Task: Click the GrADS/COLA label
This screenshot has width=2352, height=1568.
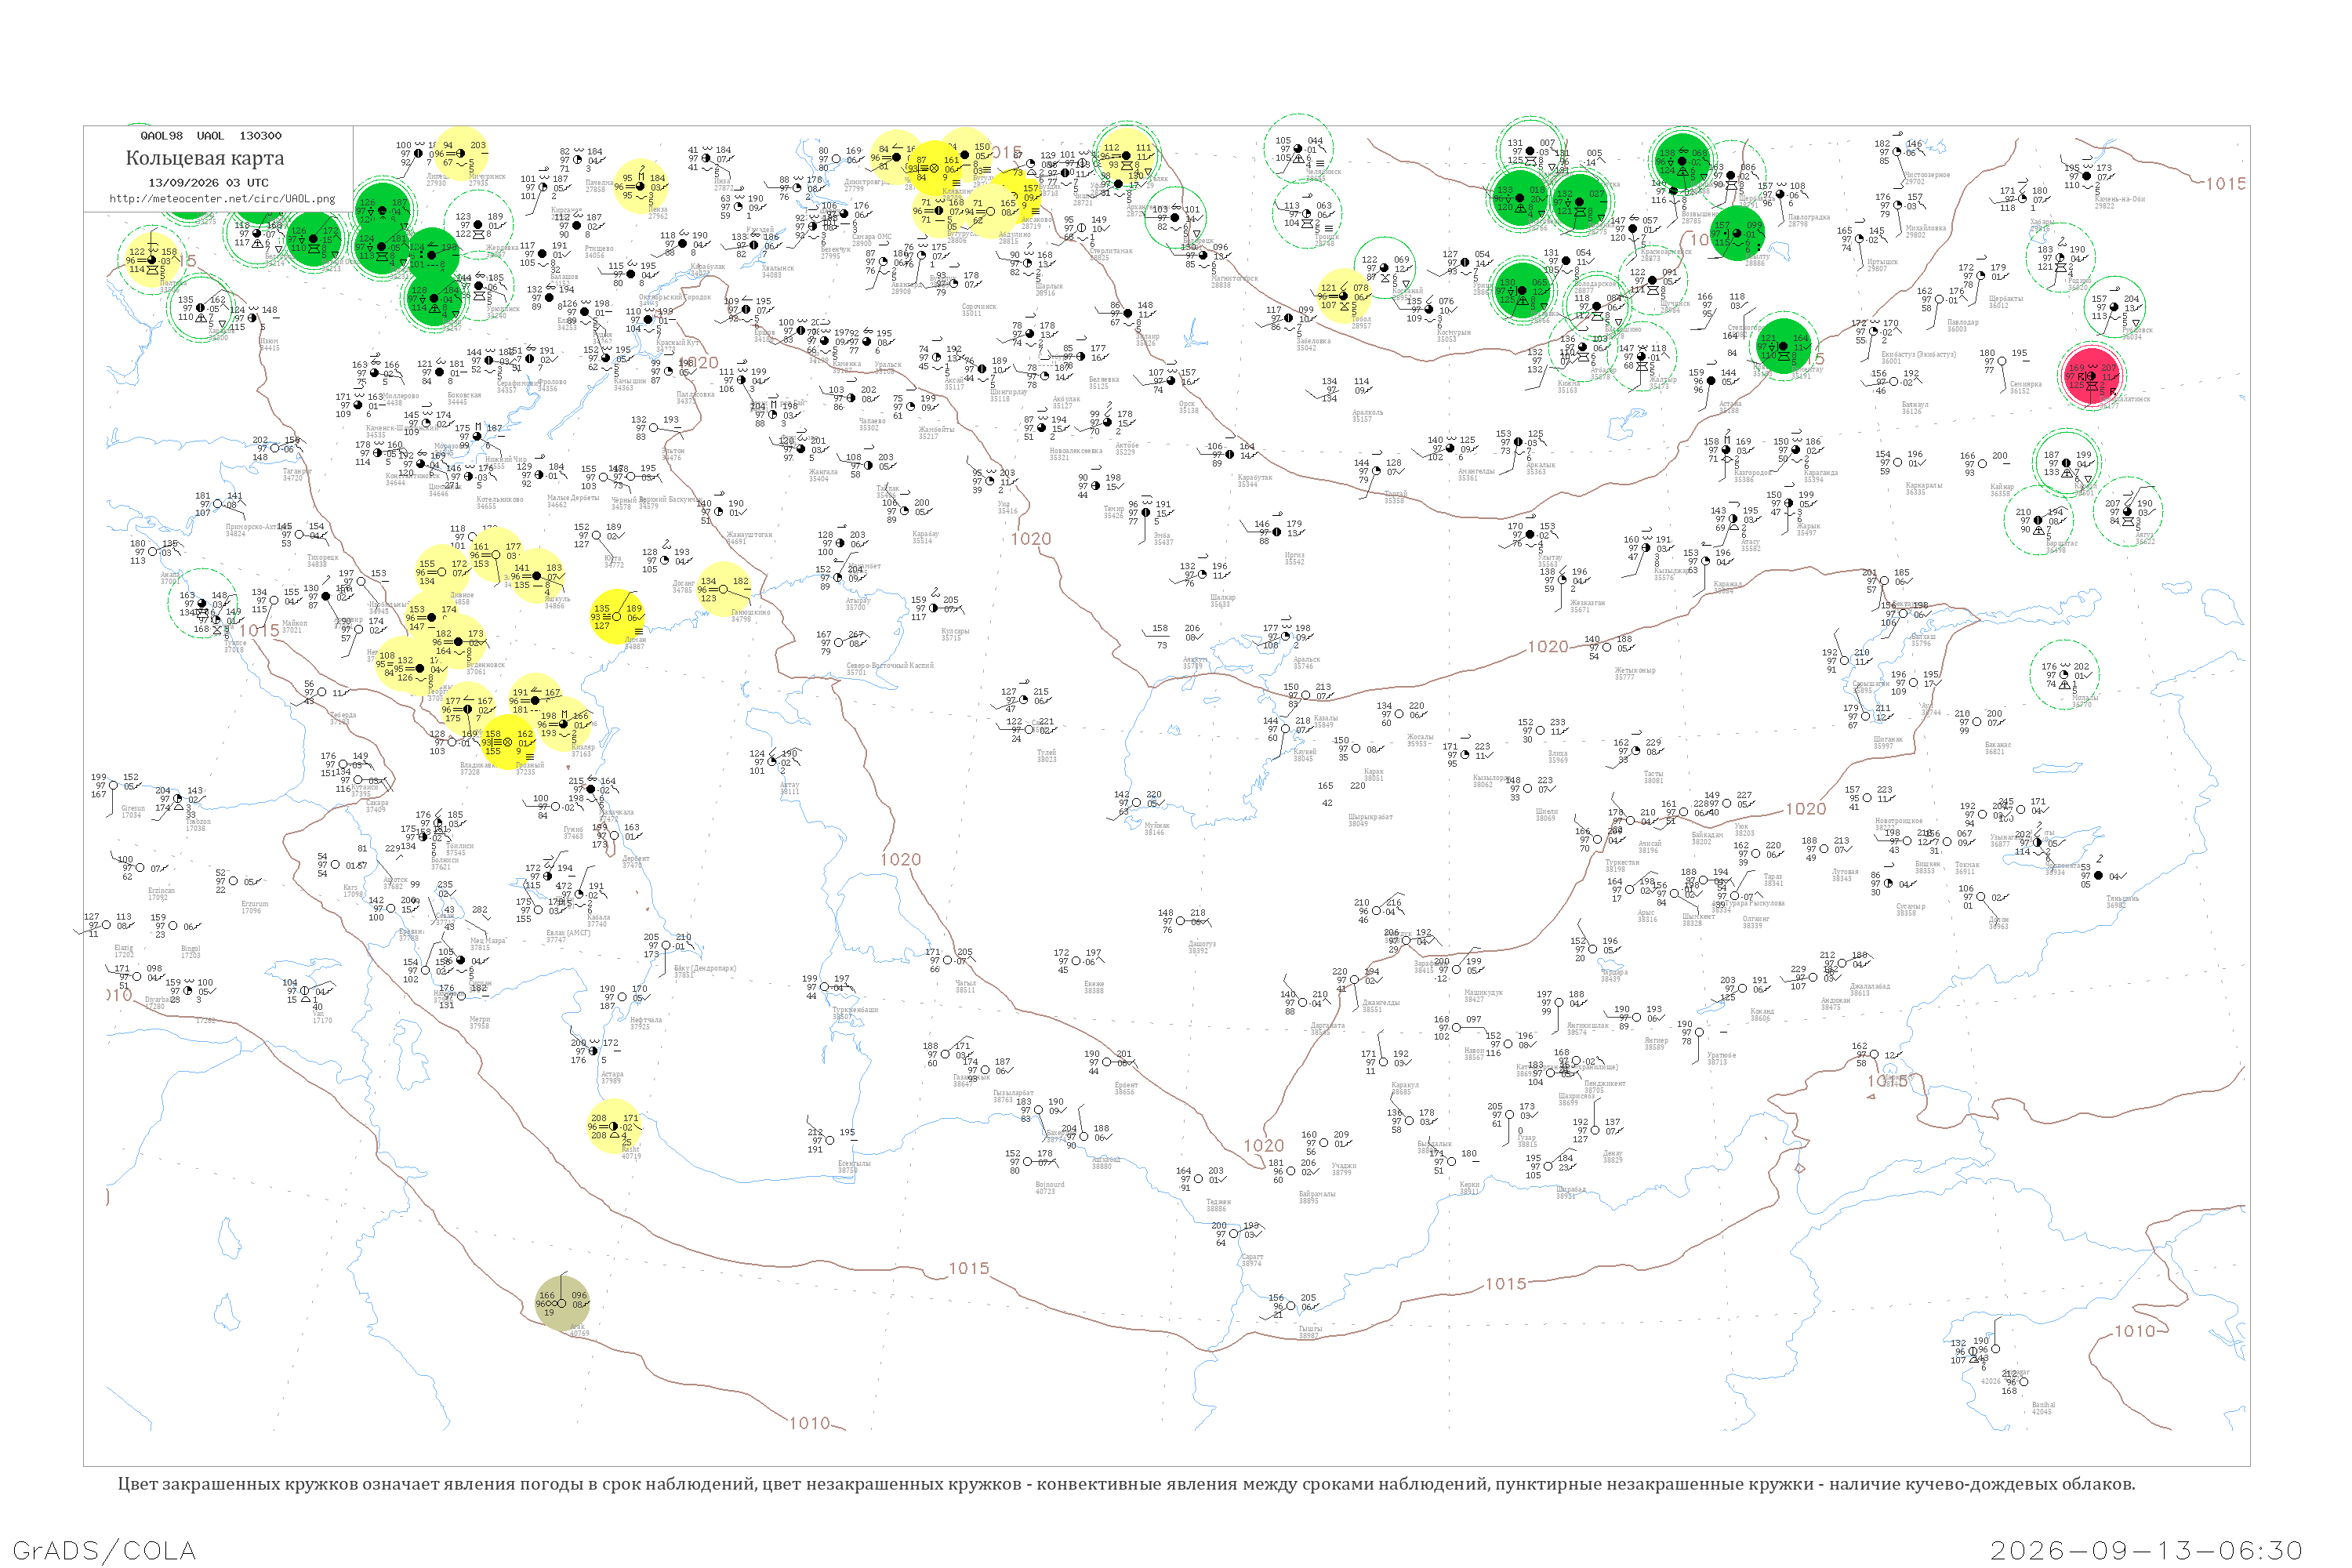Action: (104, 1550)
